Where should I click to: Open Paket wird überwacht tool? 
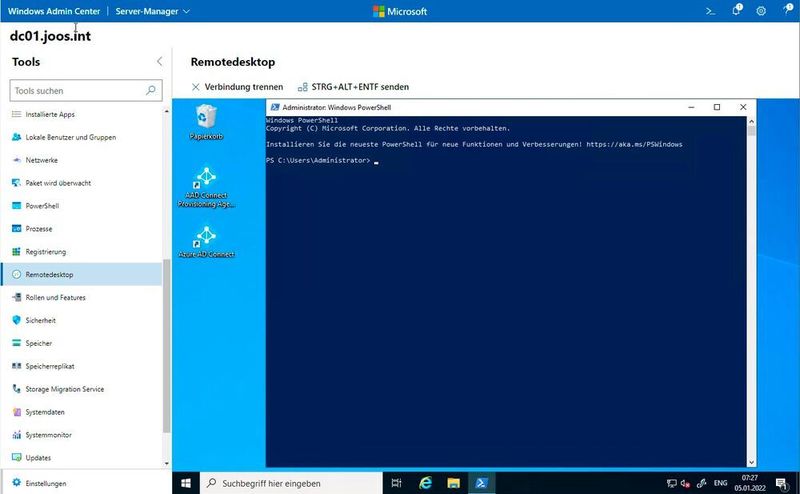(x=58, y=183)
